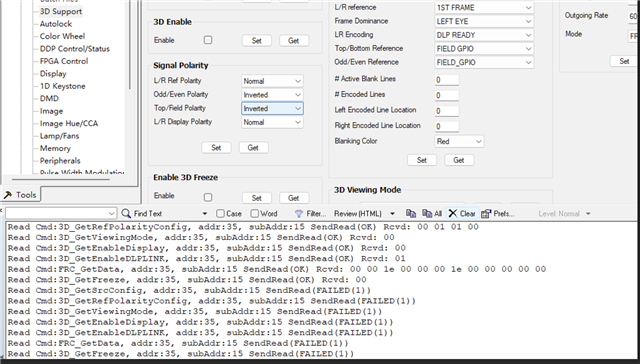Open the search text combo box
Screen dimensions: 640x364
coord(61,213)
